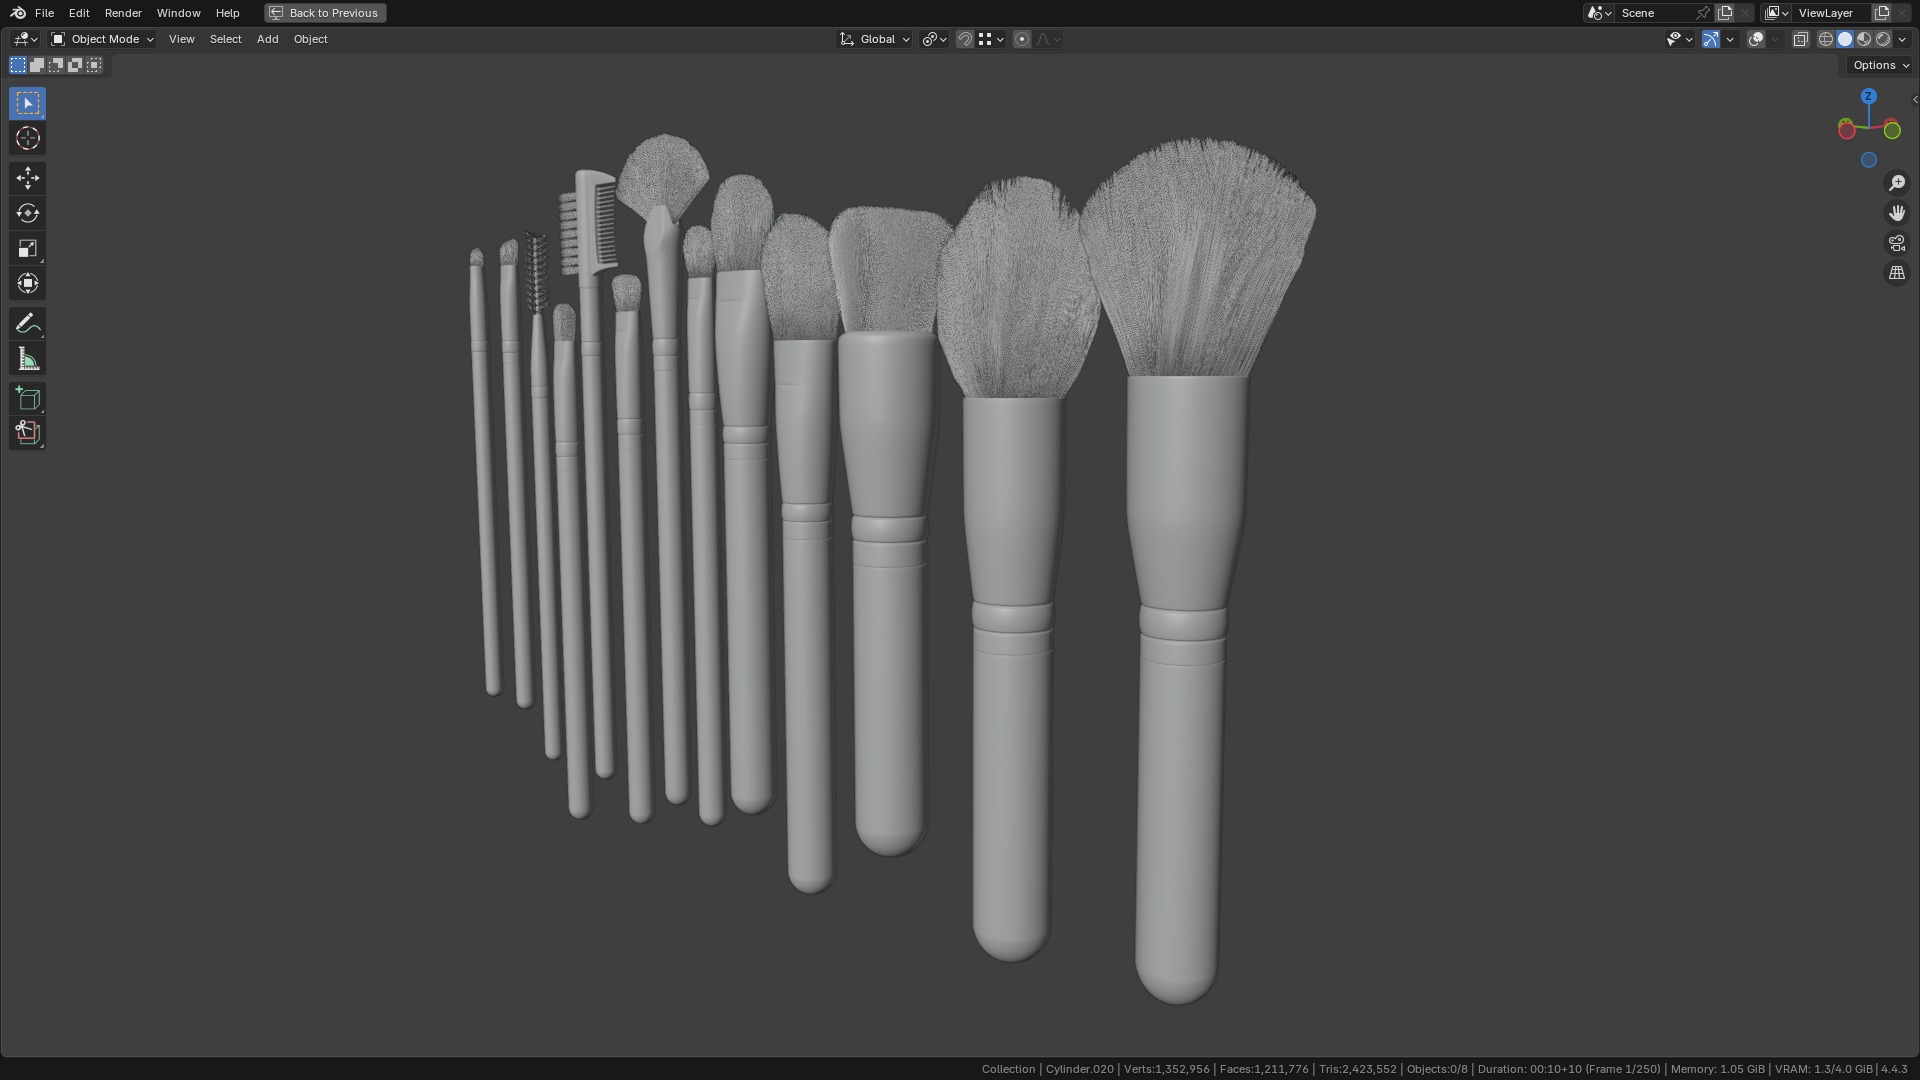Toggle X-Ray mode
1920x1080 pixels.
point(1801,39)
